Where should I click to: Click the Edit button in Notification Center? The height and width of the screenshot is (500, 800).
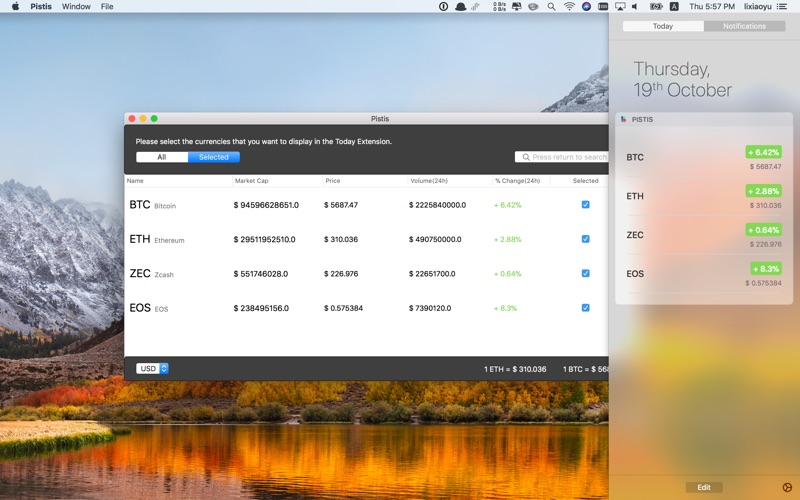[x=704, y=487]
